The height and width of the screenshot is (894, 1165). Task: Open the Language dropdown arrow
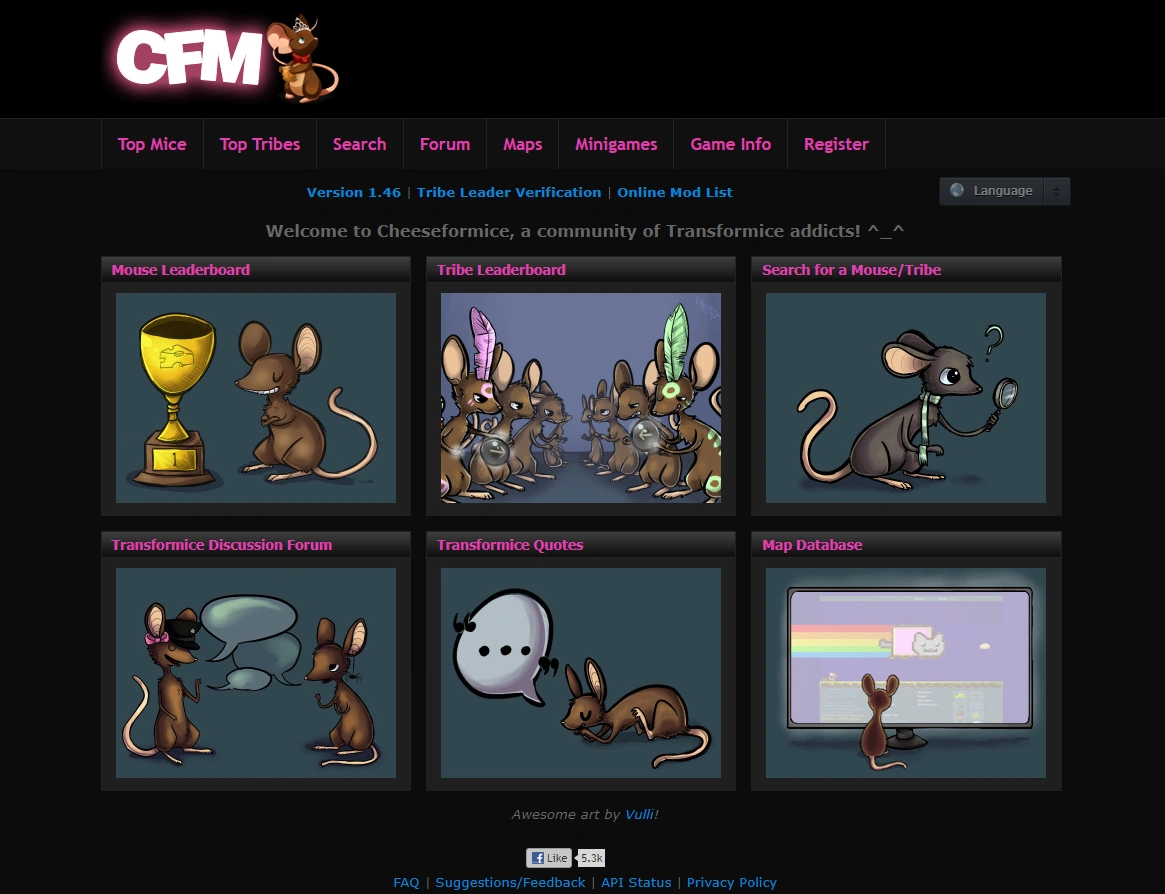(1057, 191)
